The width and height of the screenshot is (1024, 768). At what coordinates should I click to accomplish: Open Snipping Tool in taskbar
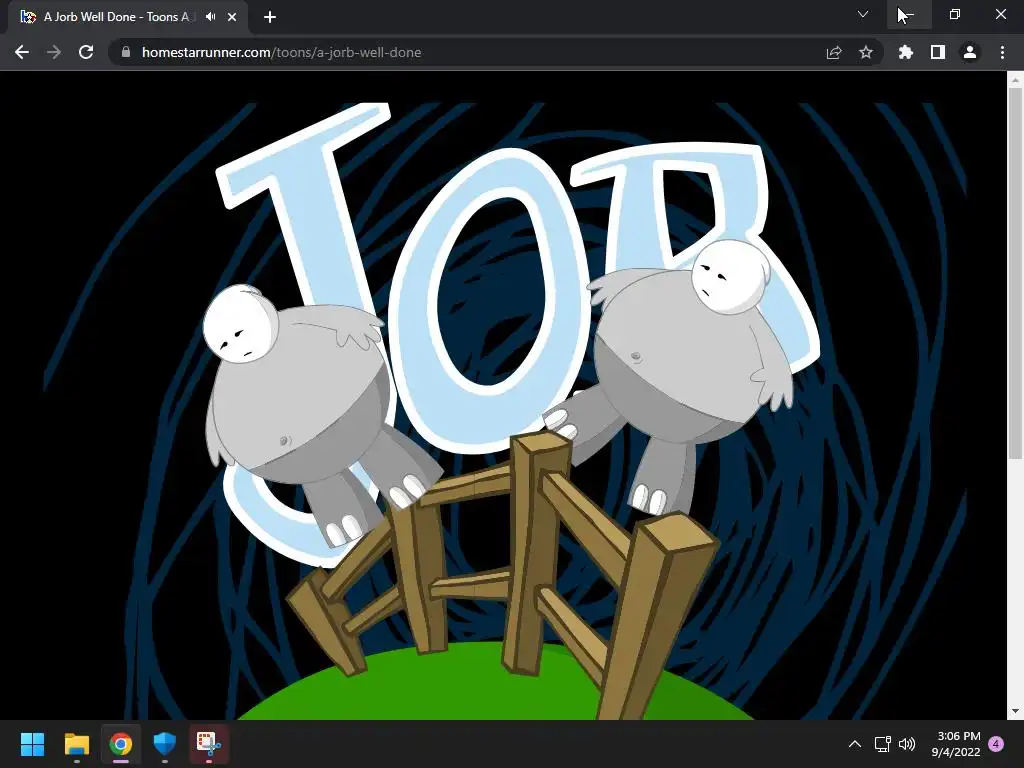click(x=209, y=744)
